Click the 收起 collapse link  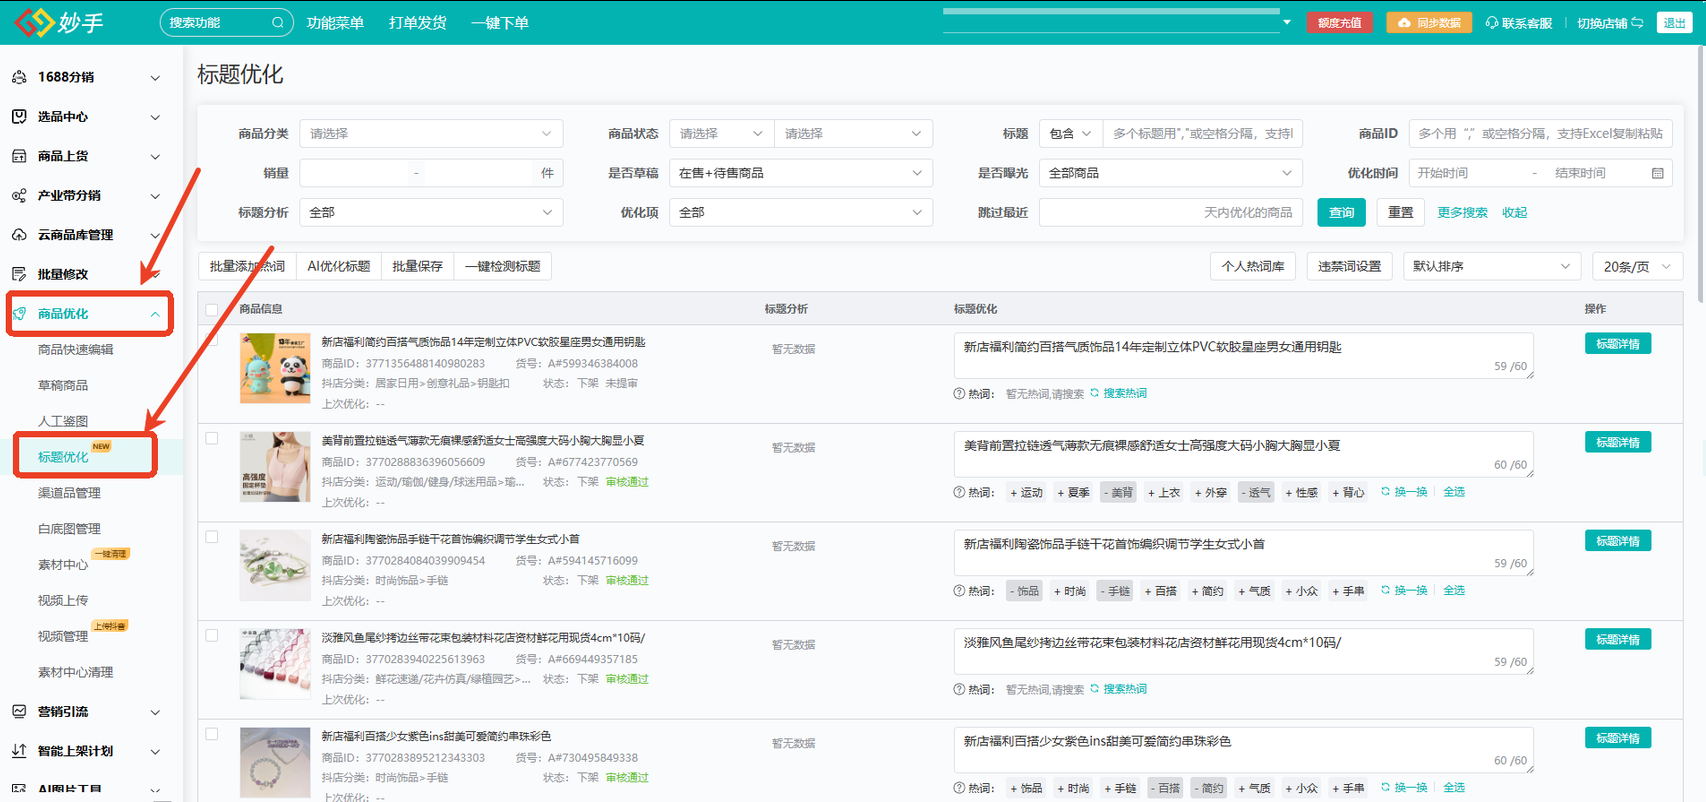coord(1514,212)
